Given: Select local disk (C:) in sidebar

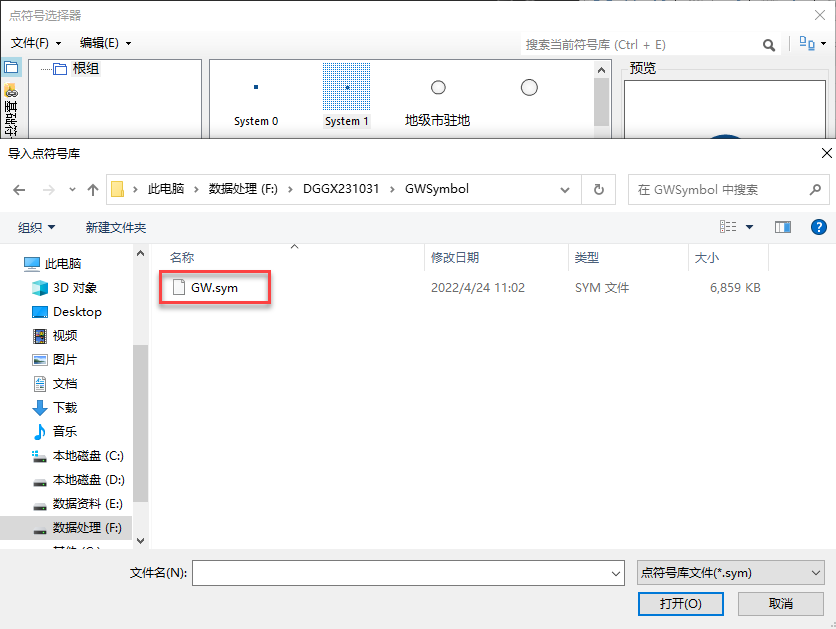Looking at the screenshot, I should click(x=87, y=456).
